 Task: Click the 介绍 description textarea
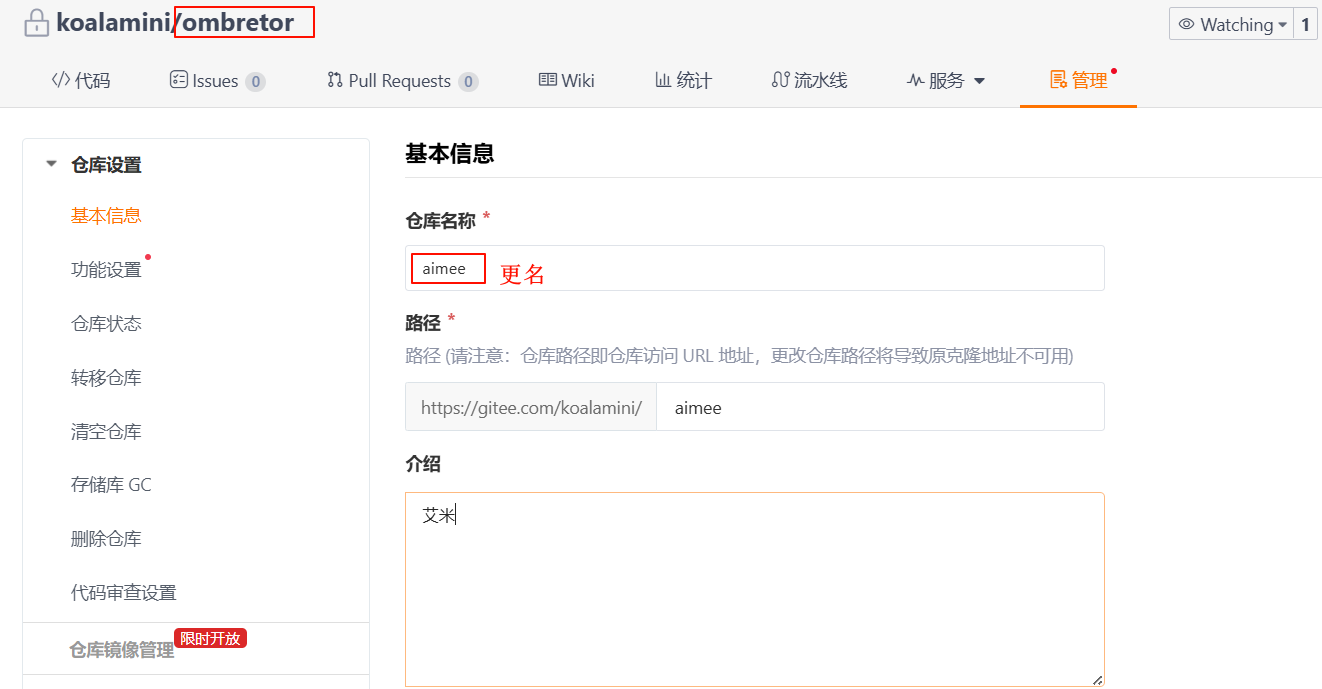[754, 589]
